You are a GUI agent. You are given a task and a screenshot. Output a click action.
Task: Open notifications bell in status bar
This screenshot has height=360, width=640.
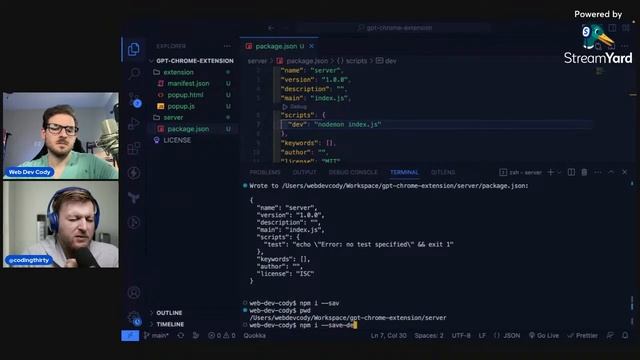click(x=625, y=336)
